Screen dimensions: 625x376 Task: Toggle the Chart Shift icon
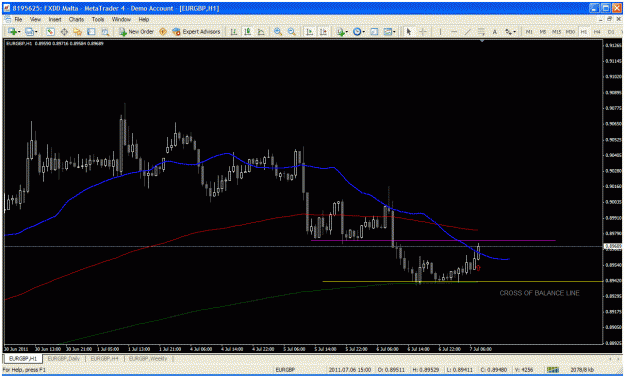pyautogui.click(x=322, y=31)
